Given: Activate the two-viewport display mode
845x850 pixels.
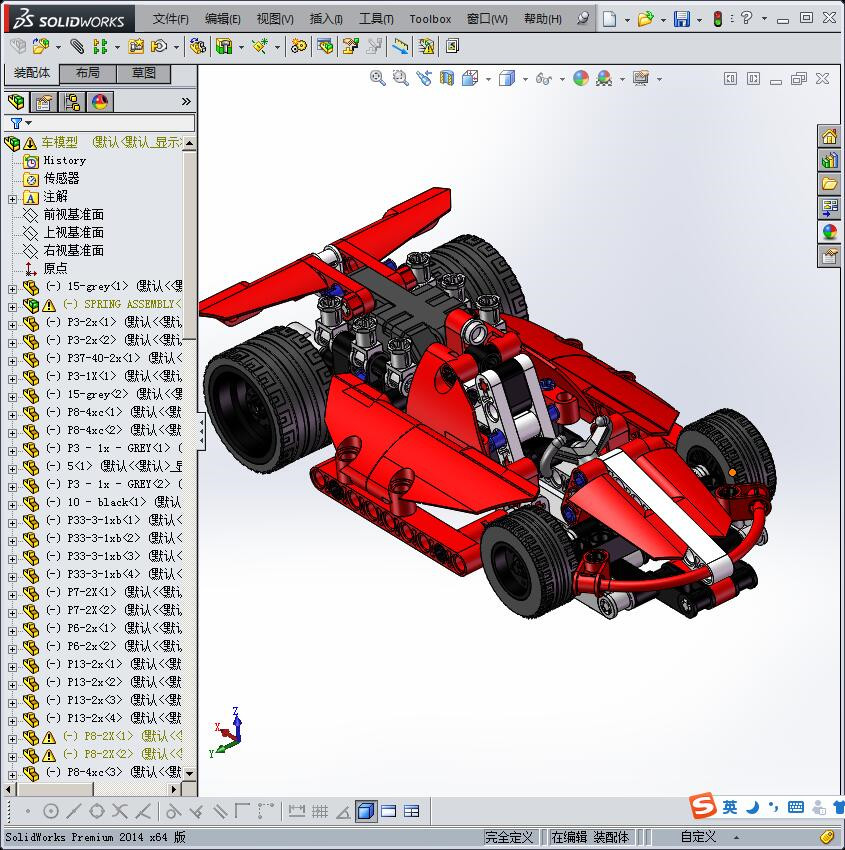Looking at the screenshot, I should tap(389, 811).
